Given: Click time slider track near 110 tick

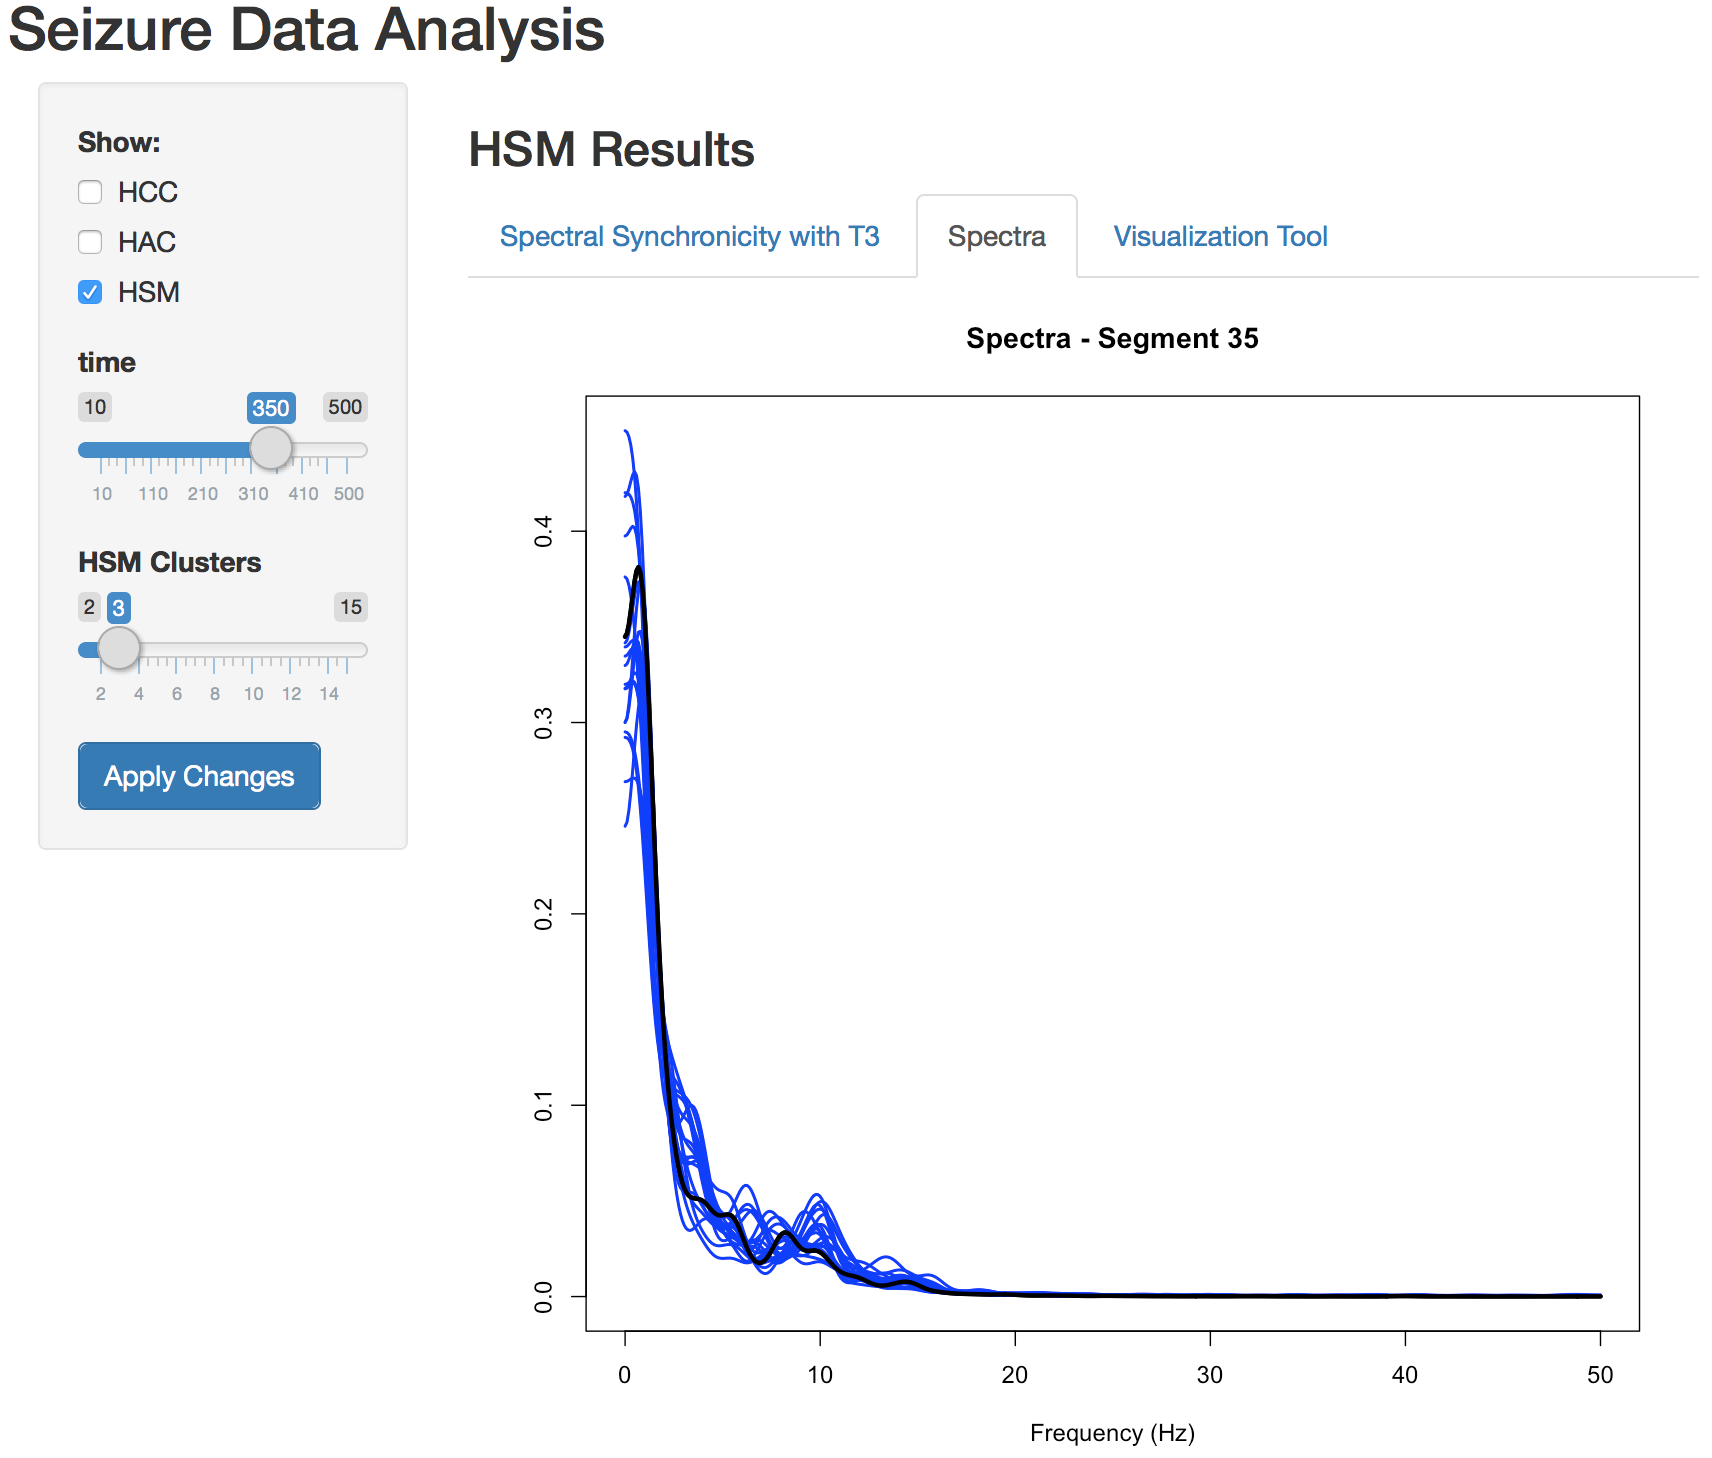Looking at the screenshot, I should coord(152,450).
